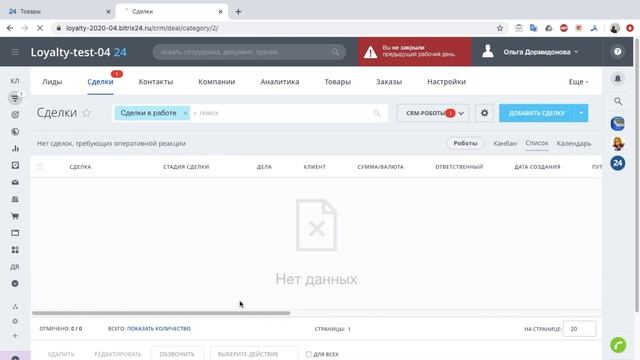Mark Сделки page as favorite star
The height and width of the screenshot is (360, 640).
pos(87,113)
